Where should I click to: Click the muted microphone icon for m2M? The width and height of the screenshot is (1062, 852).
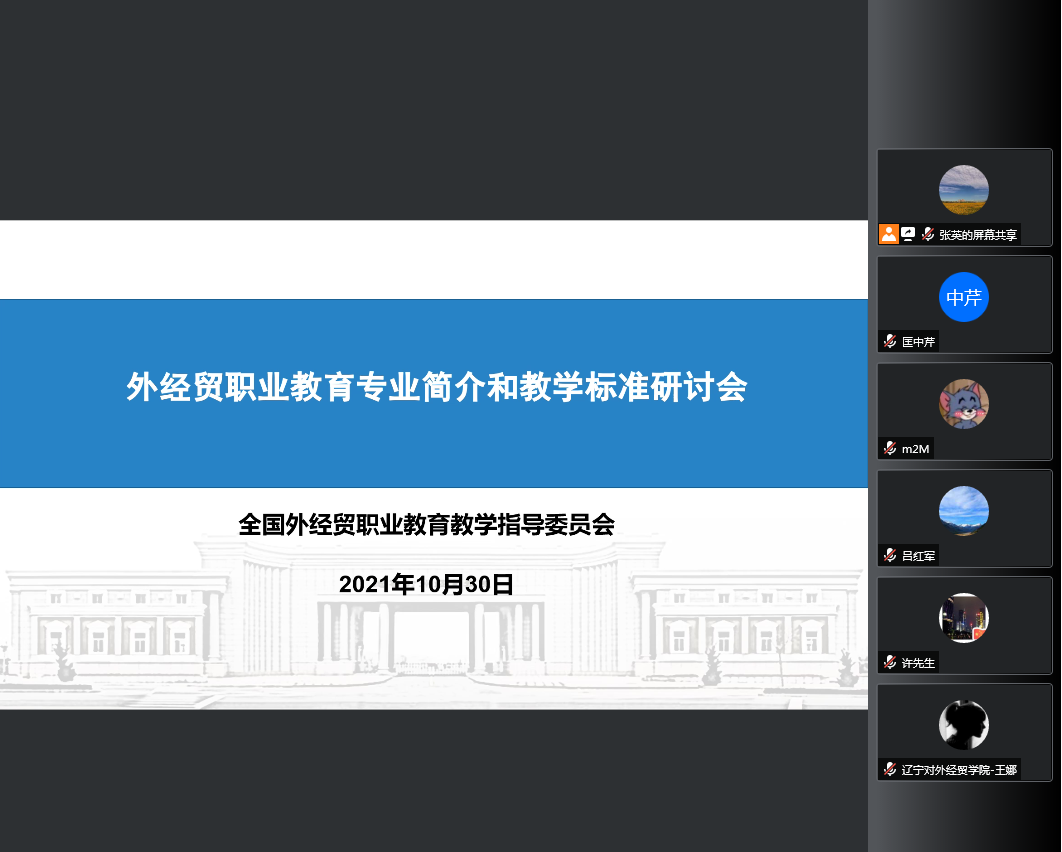click(x=890, y=448)
